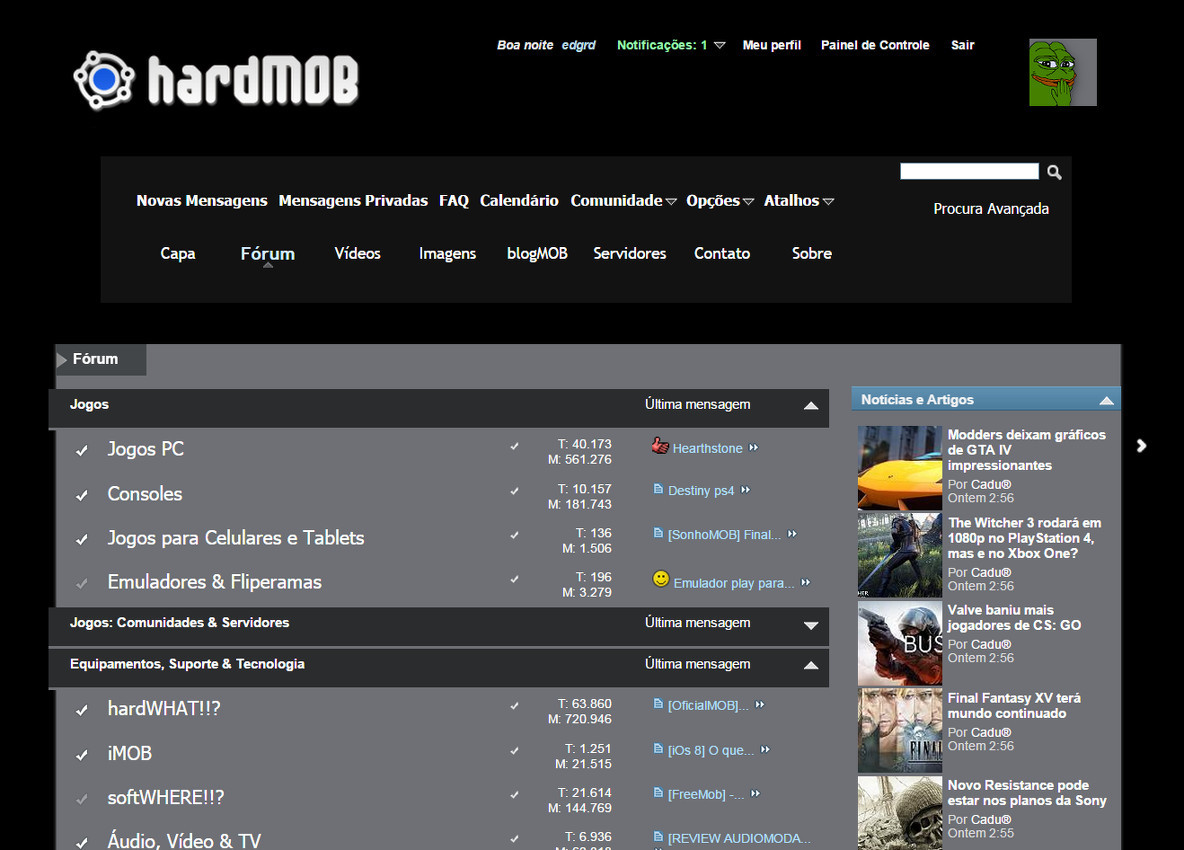Open Novas Mensagens

(x=202, y=201)
